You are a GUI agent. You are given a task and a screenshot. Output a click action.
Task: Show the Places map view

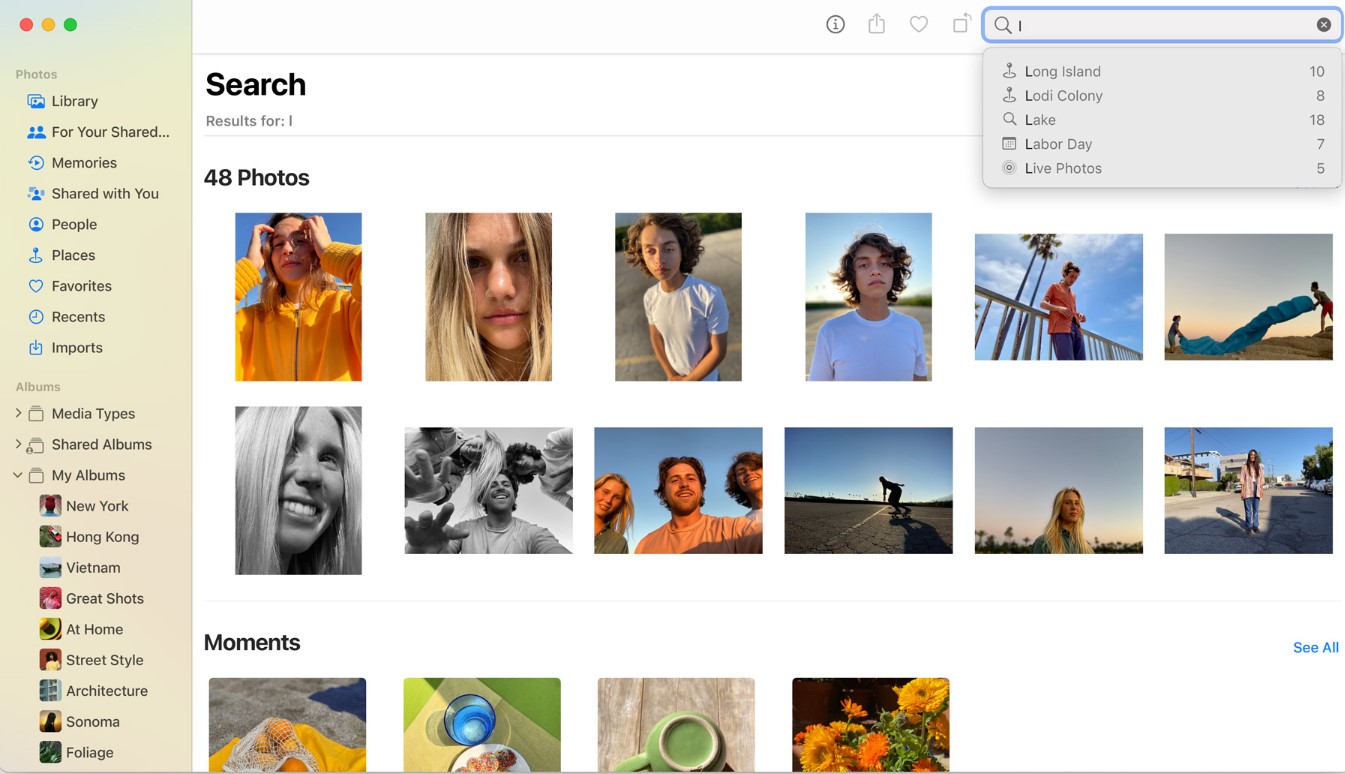(x=73, y=255)
